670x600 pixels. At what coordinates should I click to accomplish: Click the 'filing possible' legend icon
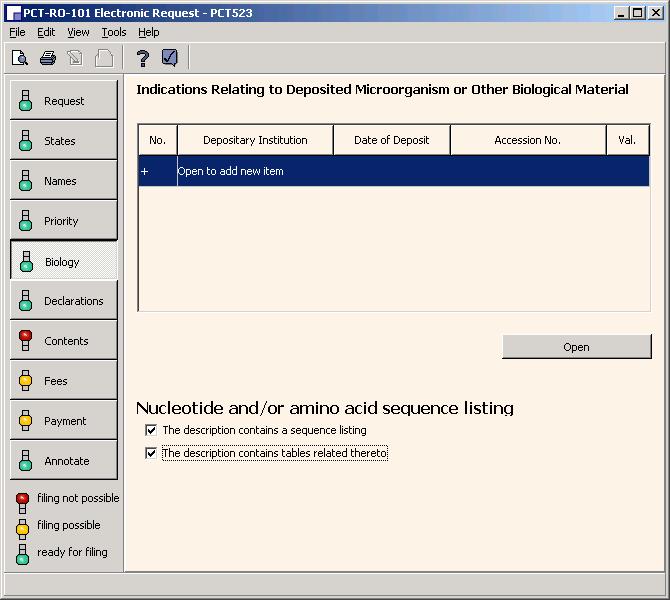pos(22,529)
